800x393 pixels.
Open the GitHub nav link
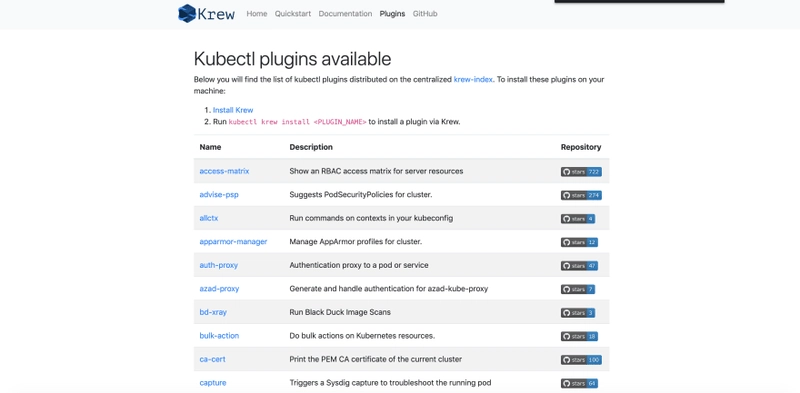pyautogui.click(x=425, y=14)
